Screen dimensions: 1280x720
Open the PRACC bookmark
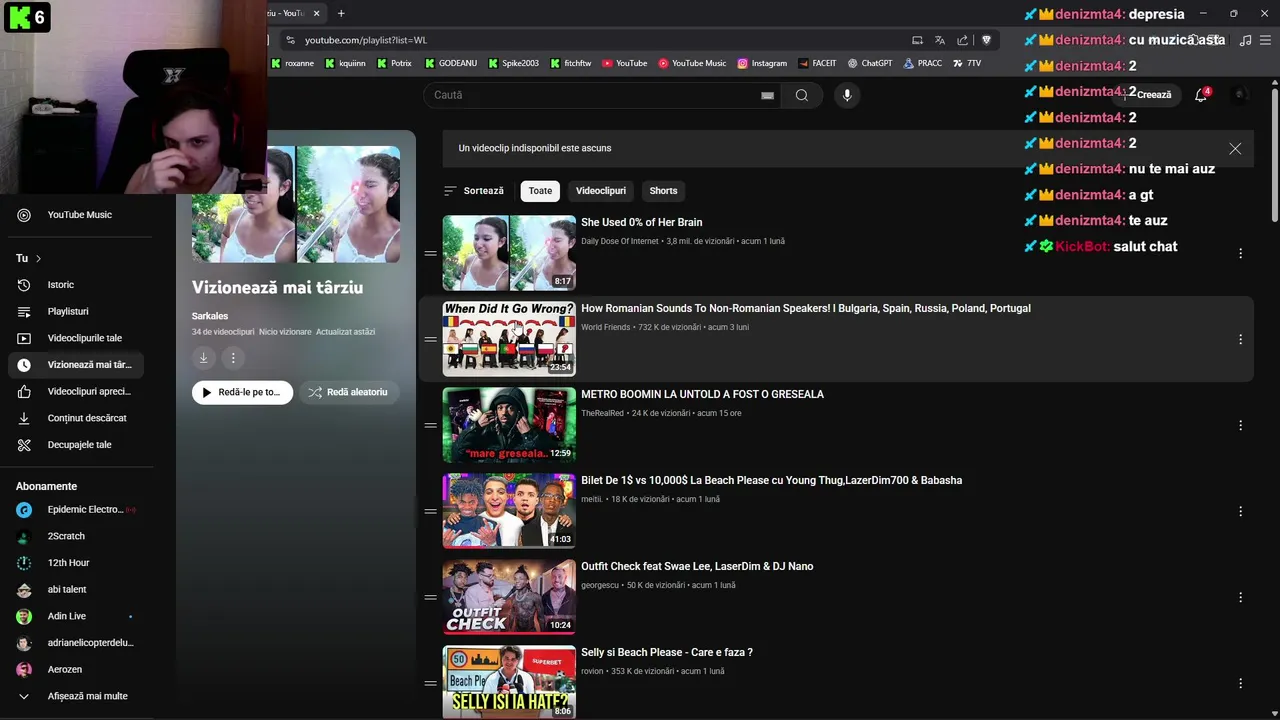923,63
